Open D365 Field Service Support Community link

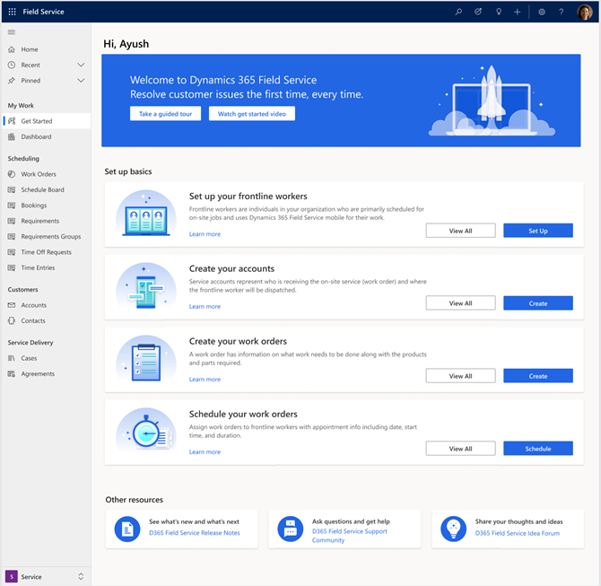coord(349,536)
